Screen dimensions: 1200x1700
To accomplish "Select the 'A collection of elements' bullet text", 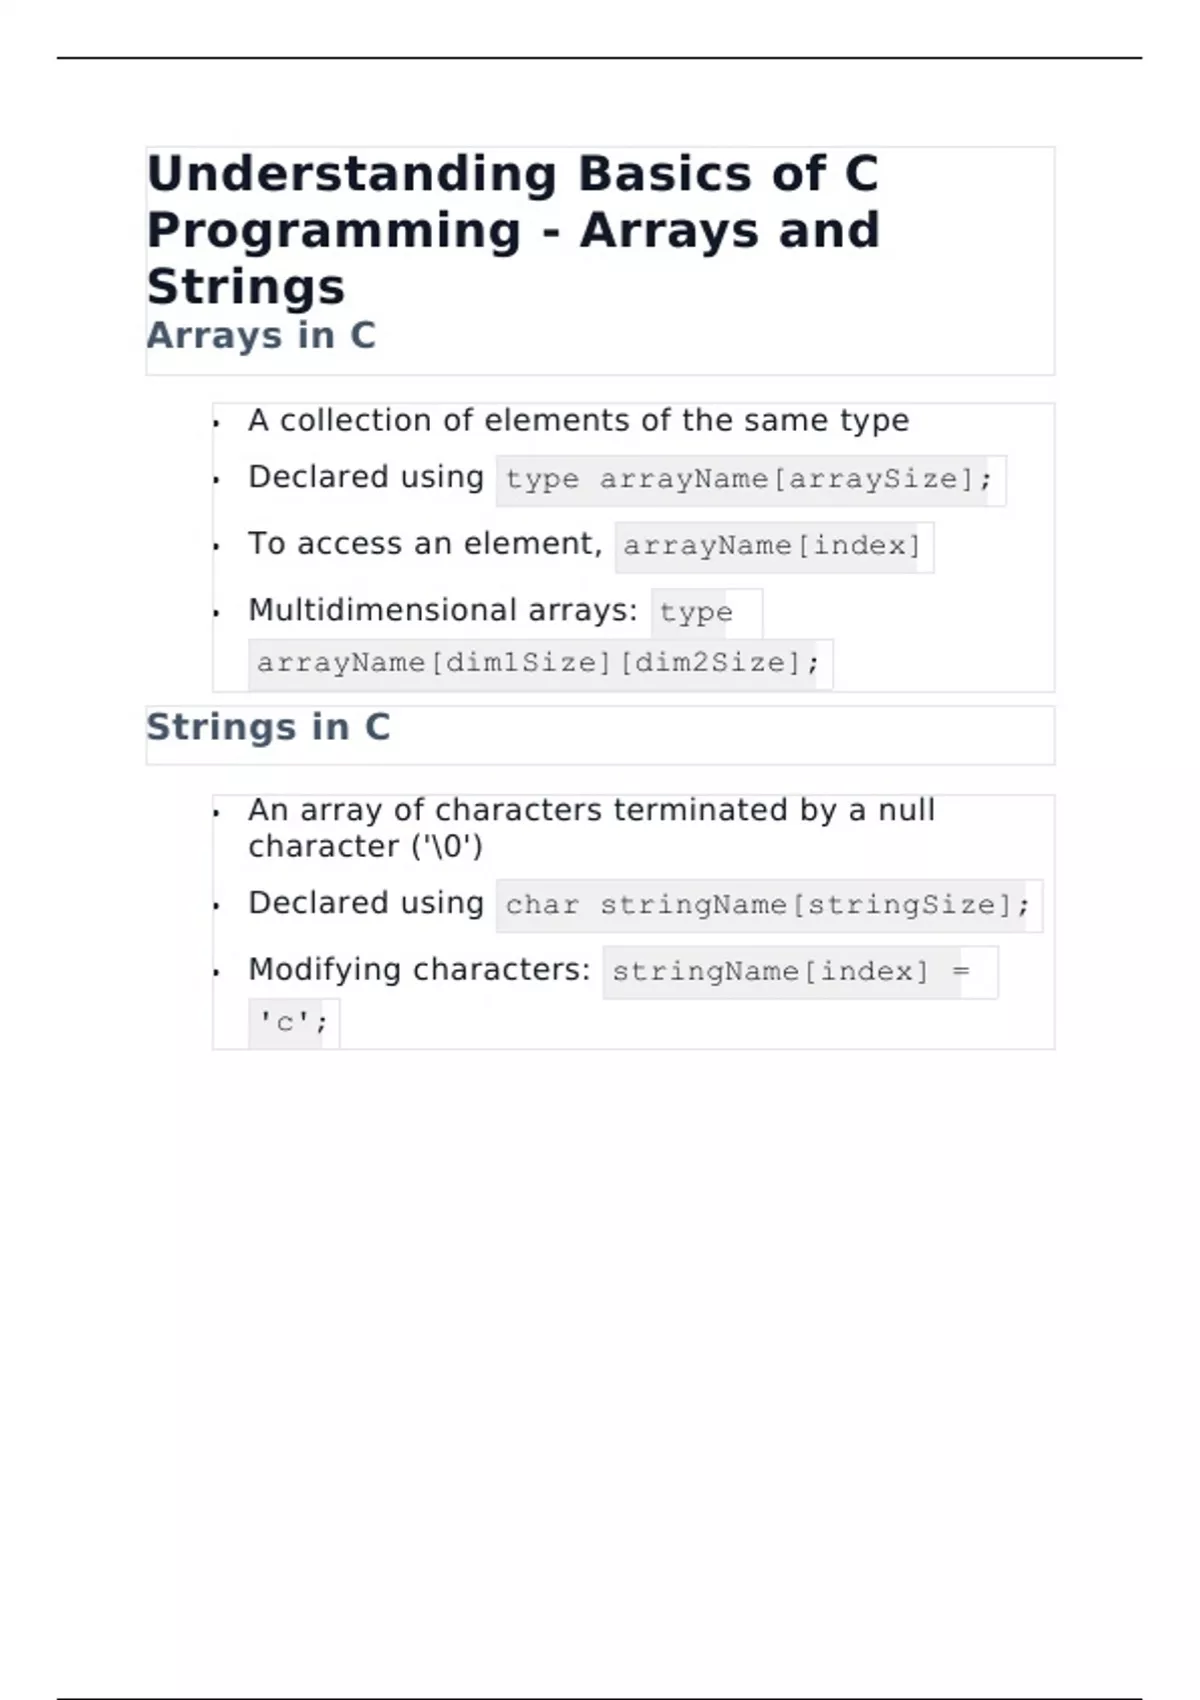I will (578, 421).
